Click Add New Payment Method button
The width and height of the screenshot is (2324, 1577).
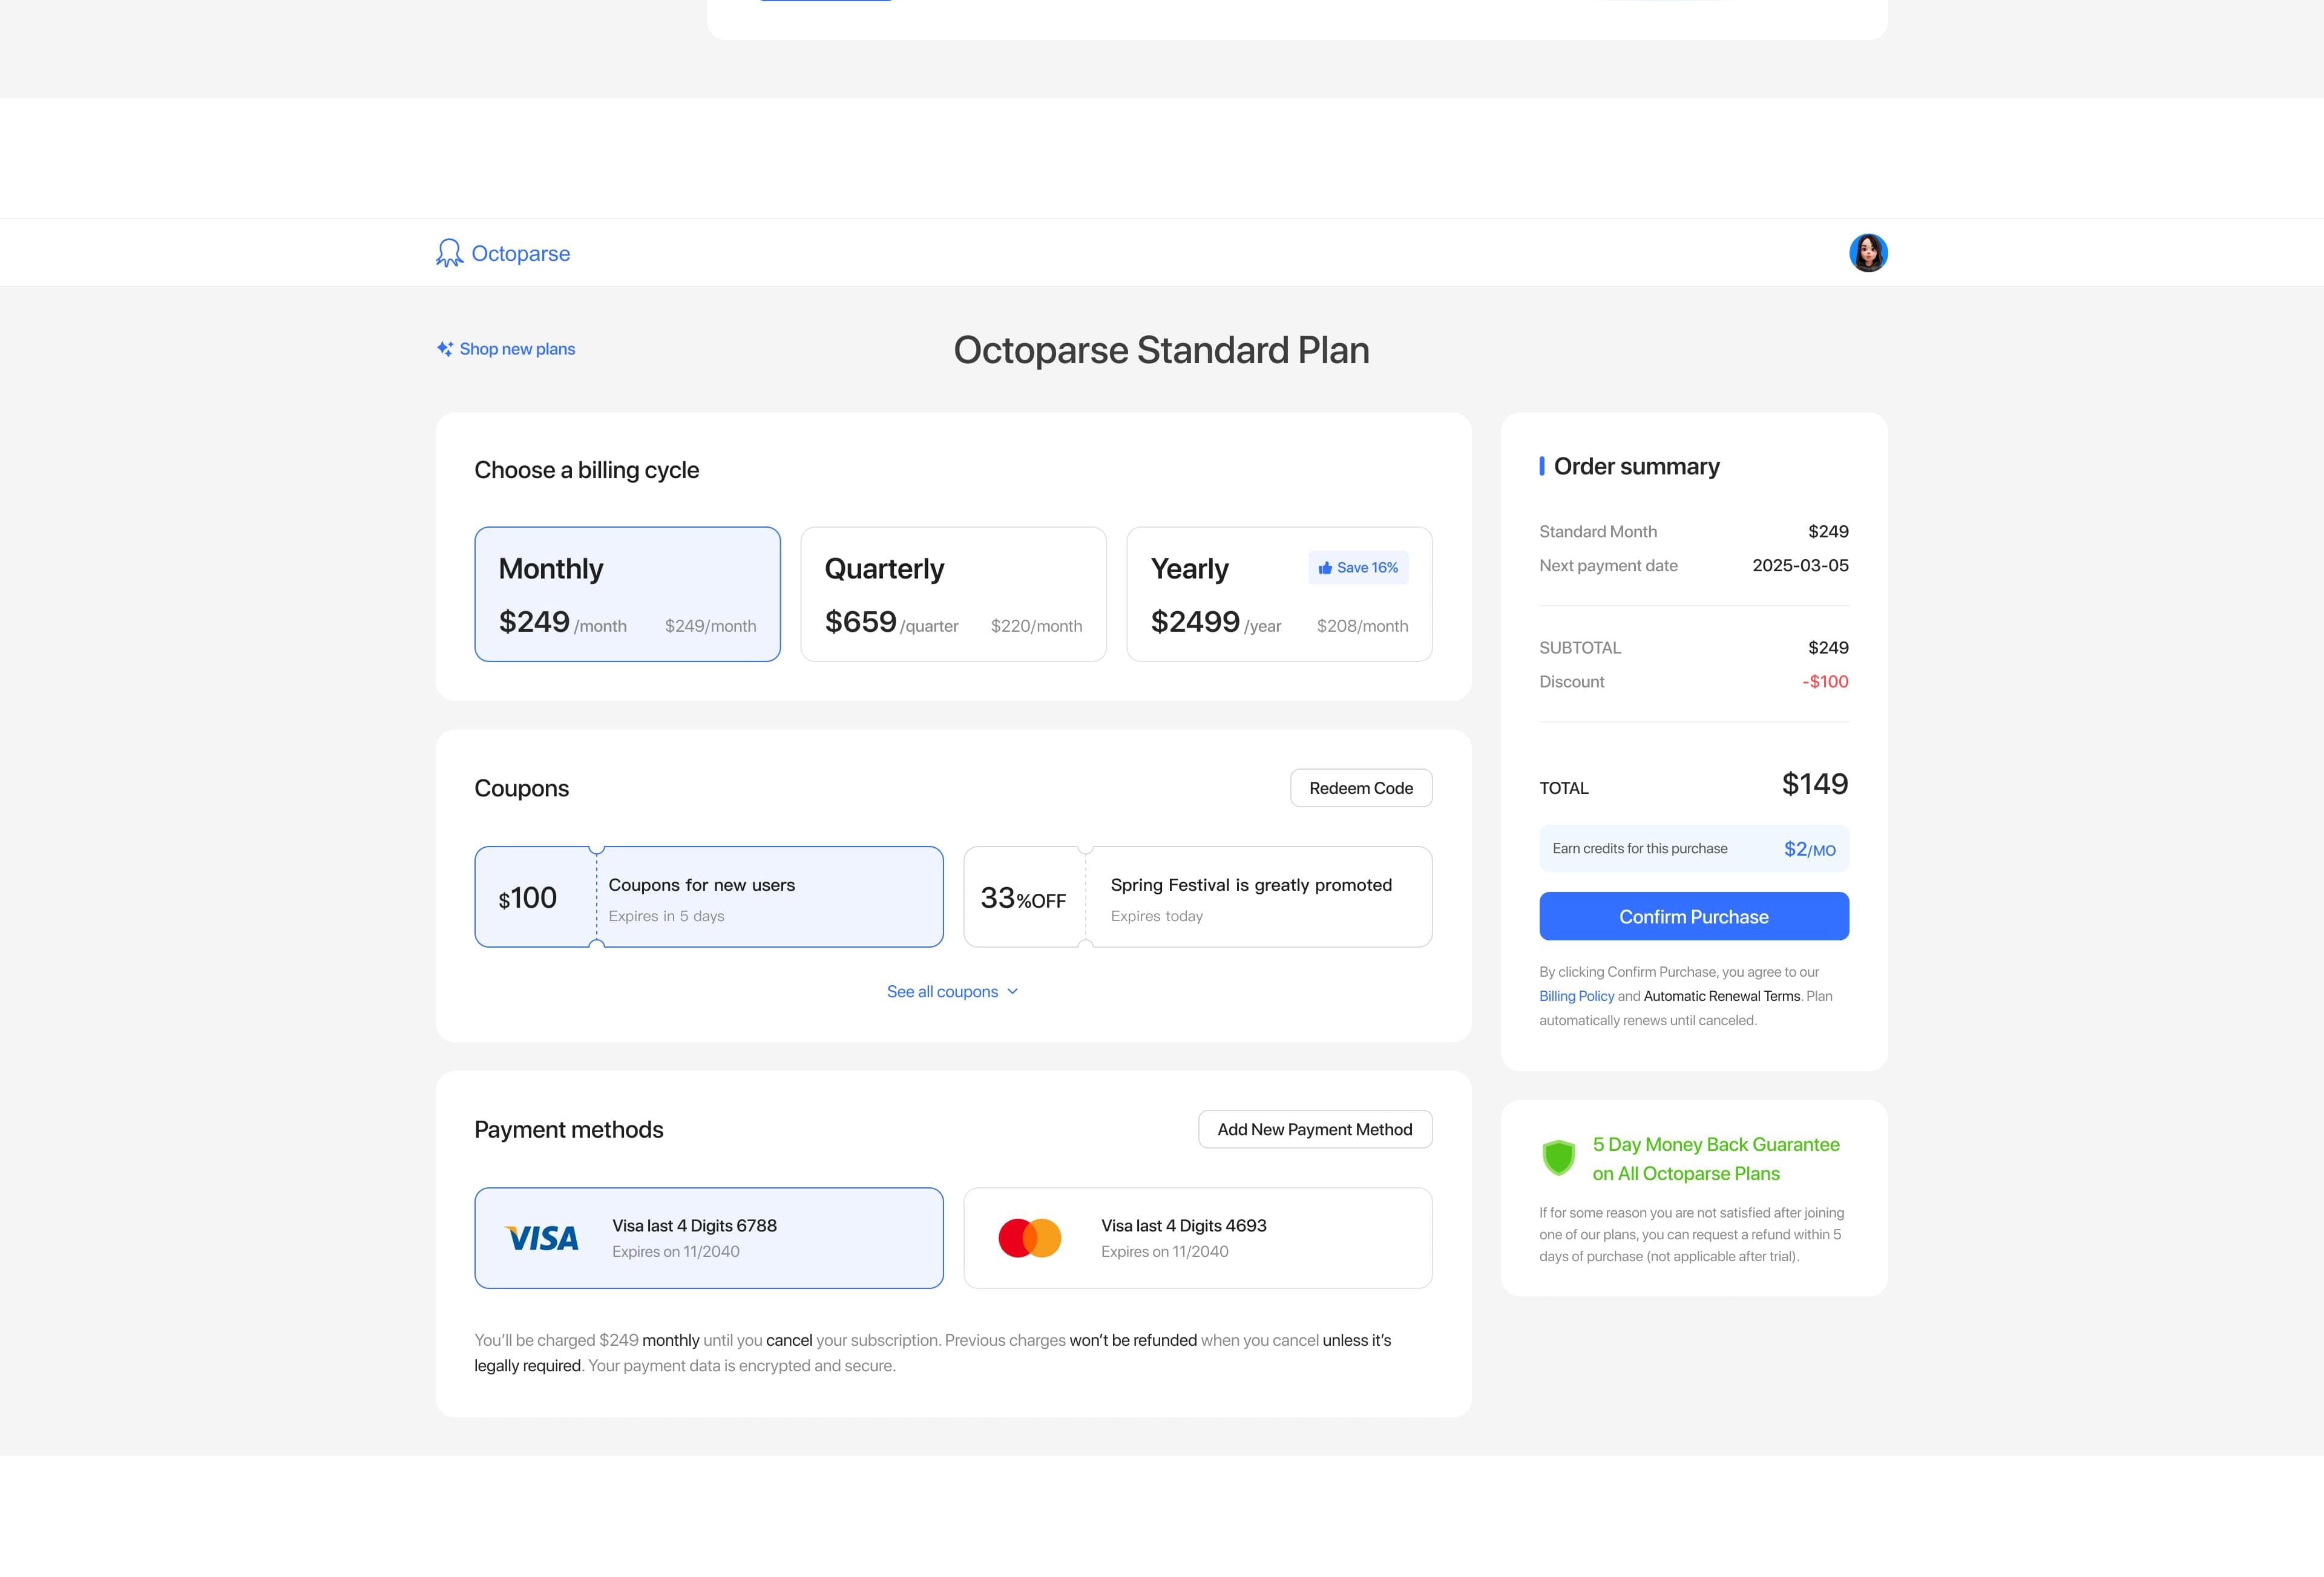(1315, 1129)
